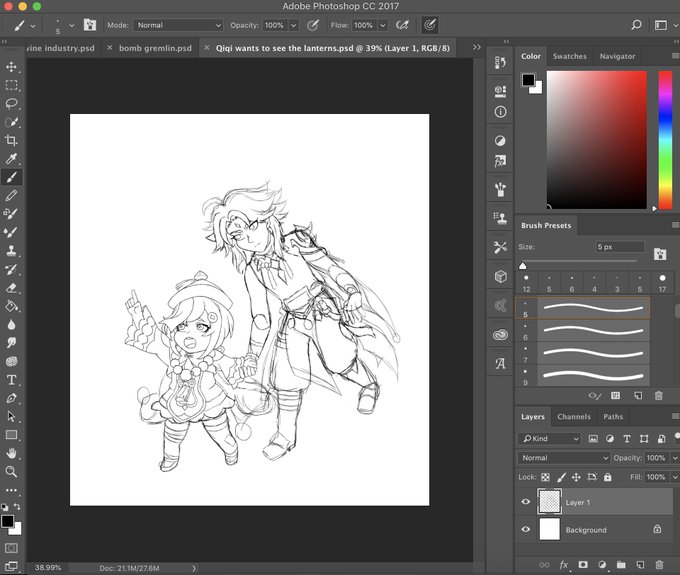Toggle lock all padlock icon
Image resolution: width=680 pixels, height=575 pixels.
pyautogui.click(x=608, y=477)
